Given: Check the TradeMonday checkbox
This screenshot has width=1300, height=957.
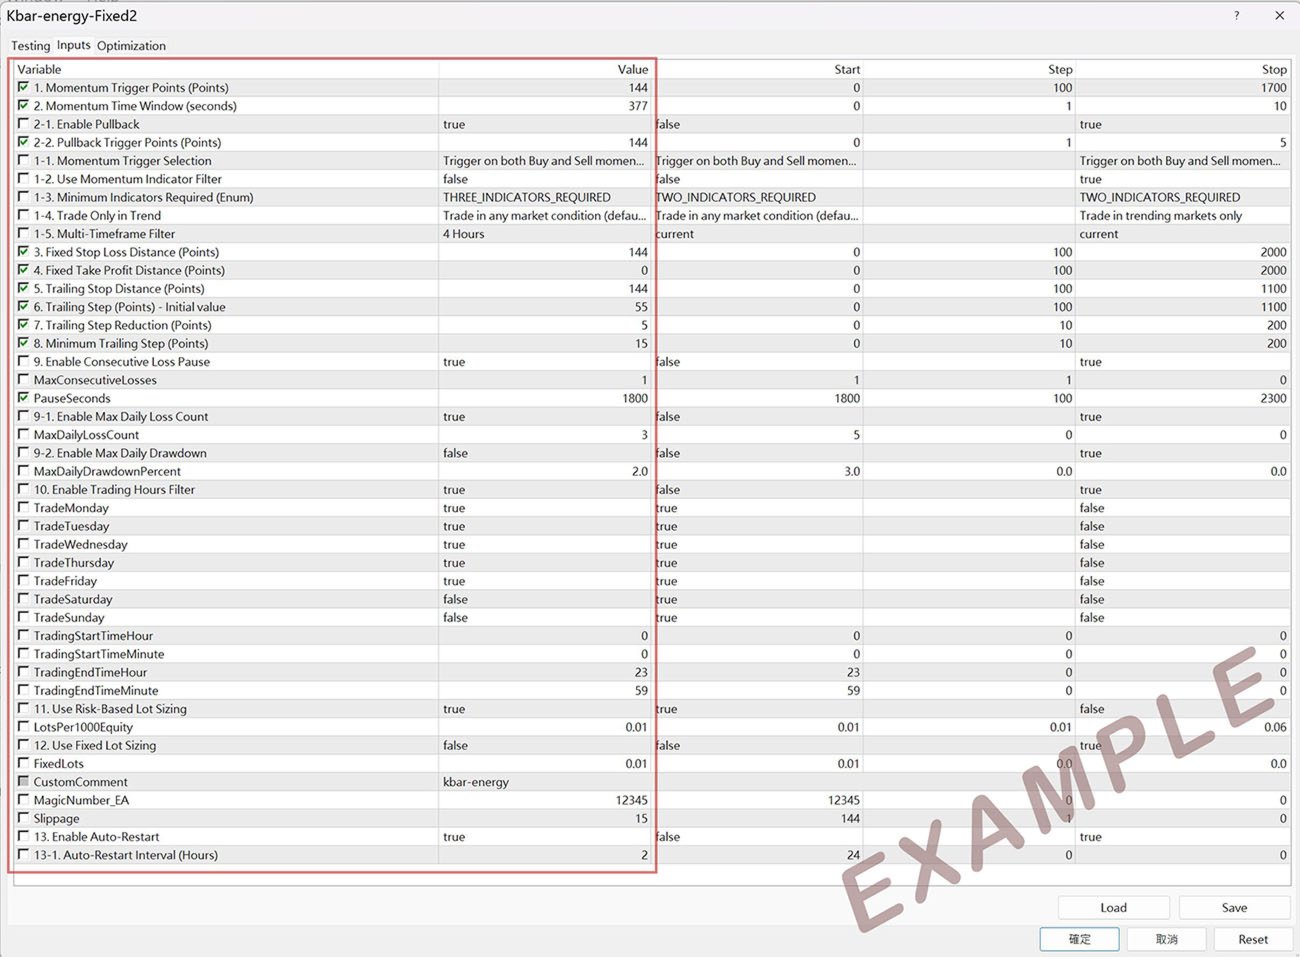Looking at the screenshot, I should [x=23, y=507].
